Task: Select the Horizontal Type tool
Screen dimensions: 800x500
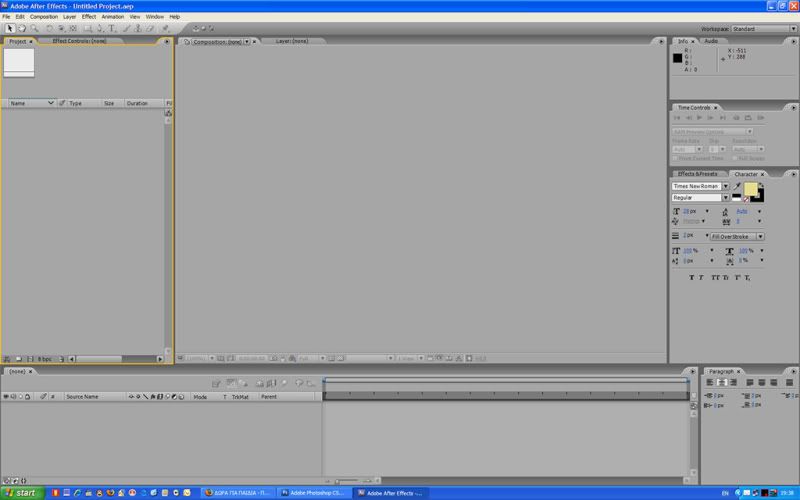Action: (112, 29)
